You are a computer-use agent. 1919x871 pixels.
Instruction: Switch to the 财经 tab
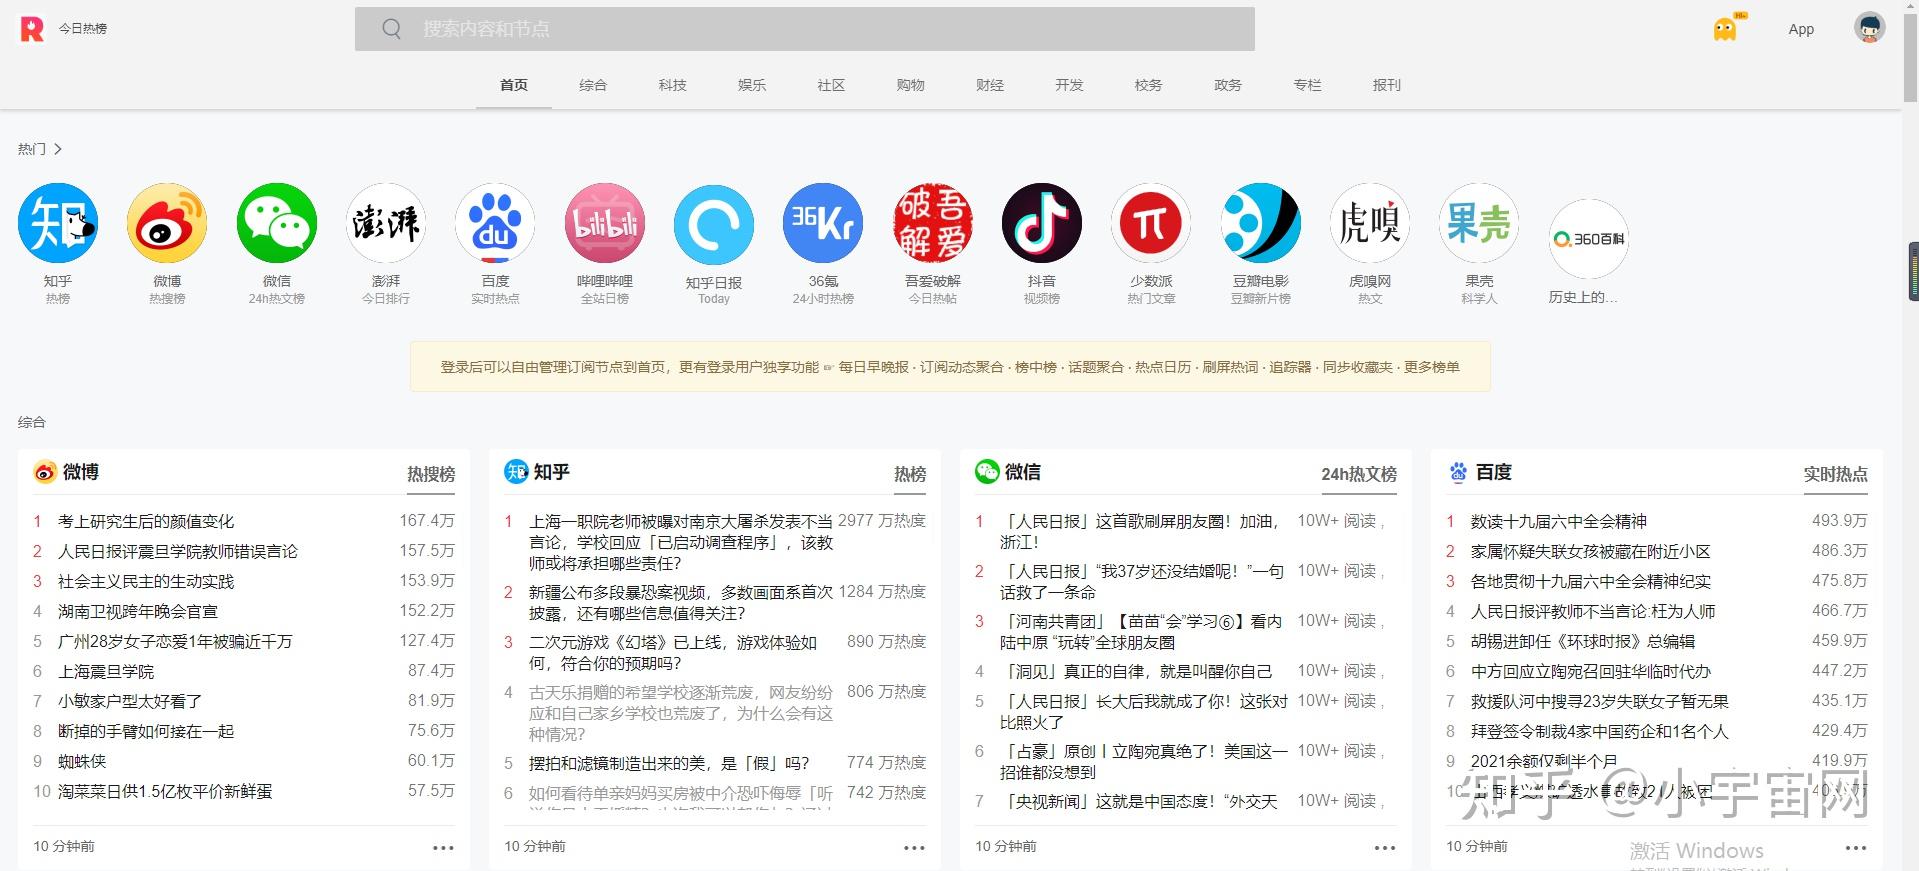(x=990, y=85)
